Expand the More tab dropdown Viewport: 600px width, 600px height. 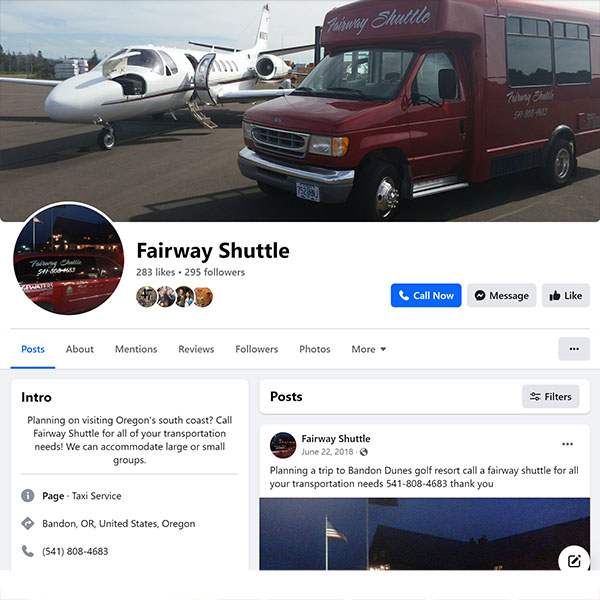368,349
